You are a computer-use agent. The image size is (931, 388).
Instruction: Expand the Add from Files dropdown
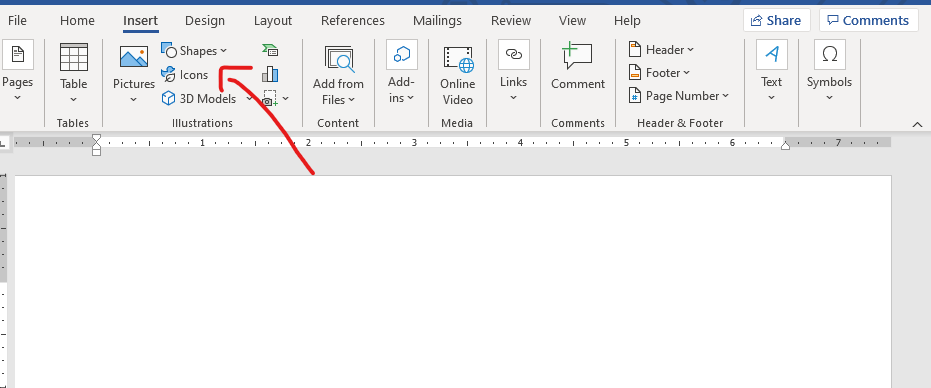click(x=352, y=100)
